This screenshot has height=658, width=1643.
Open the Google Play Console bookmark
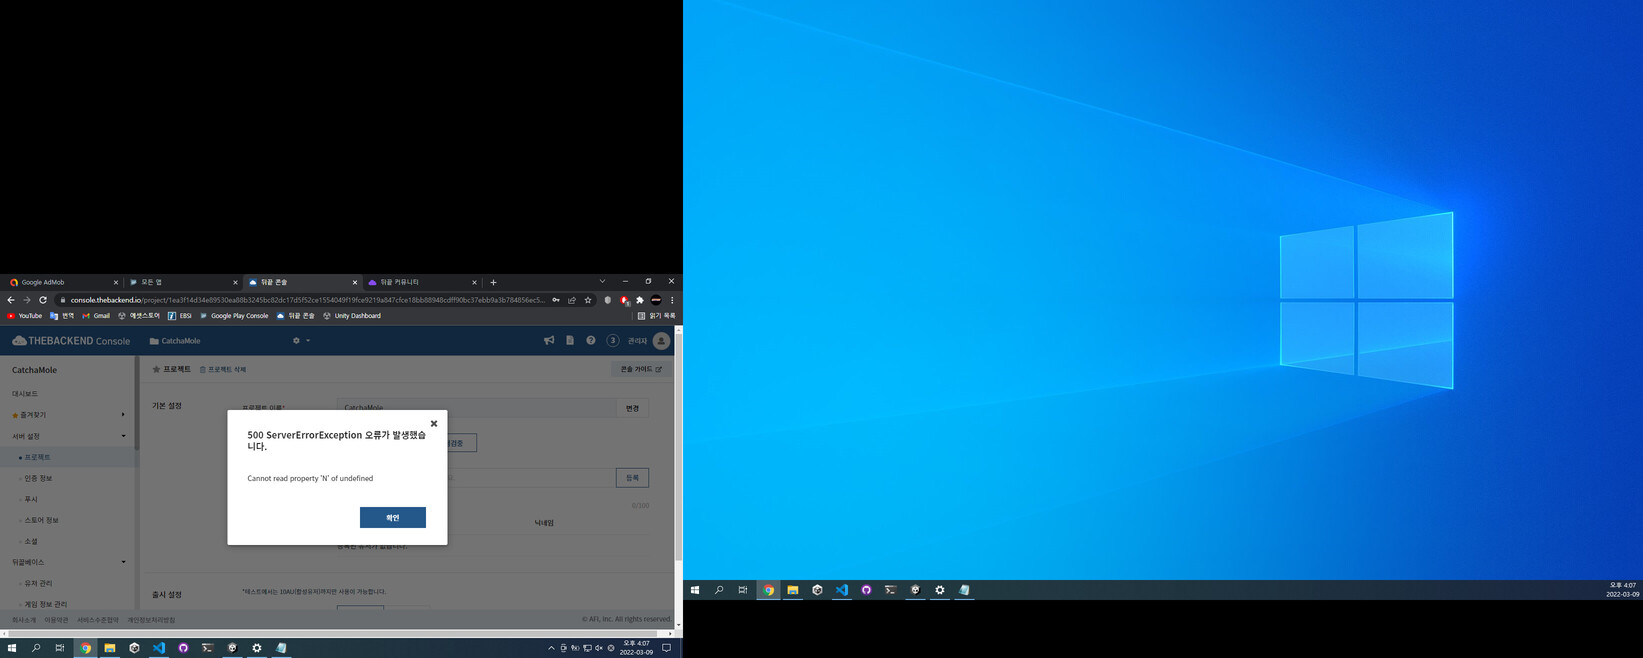[x=235, y=316]
